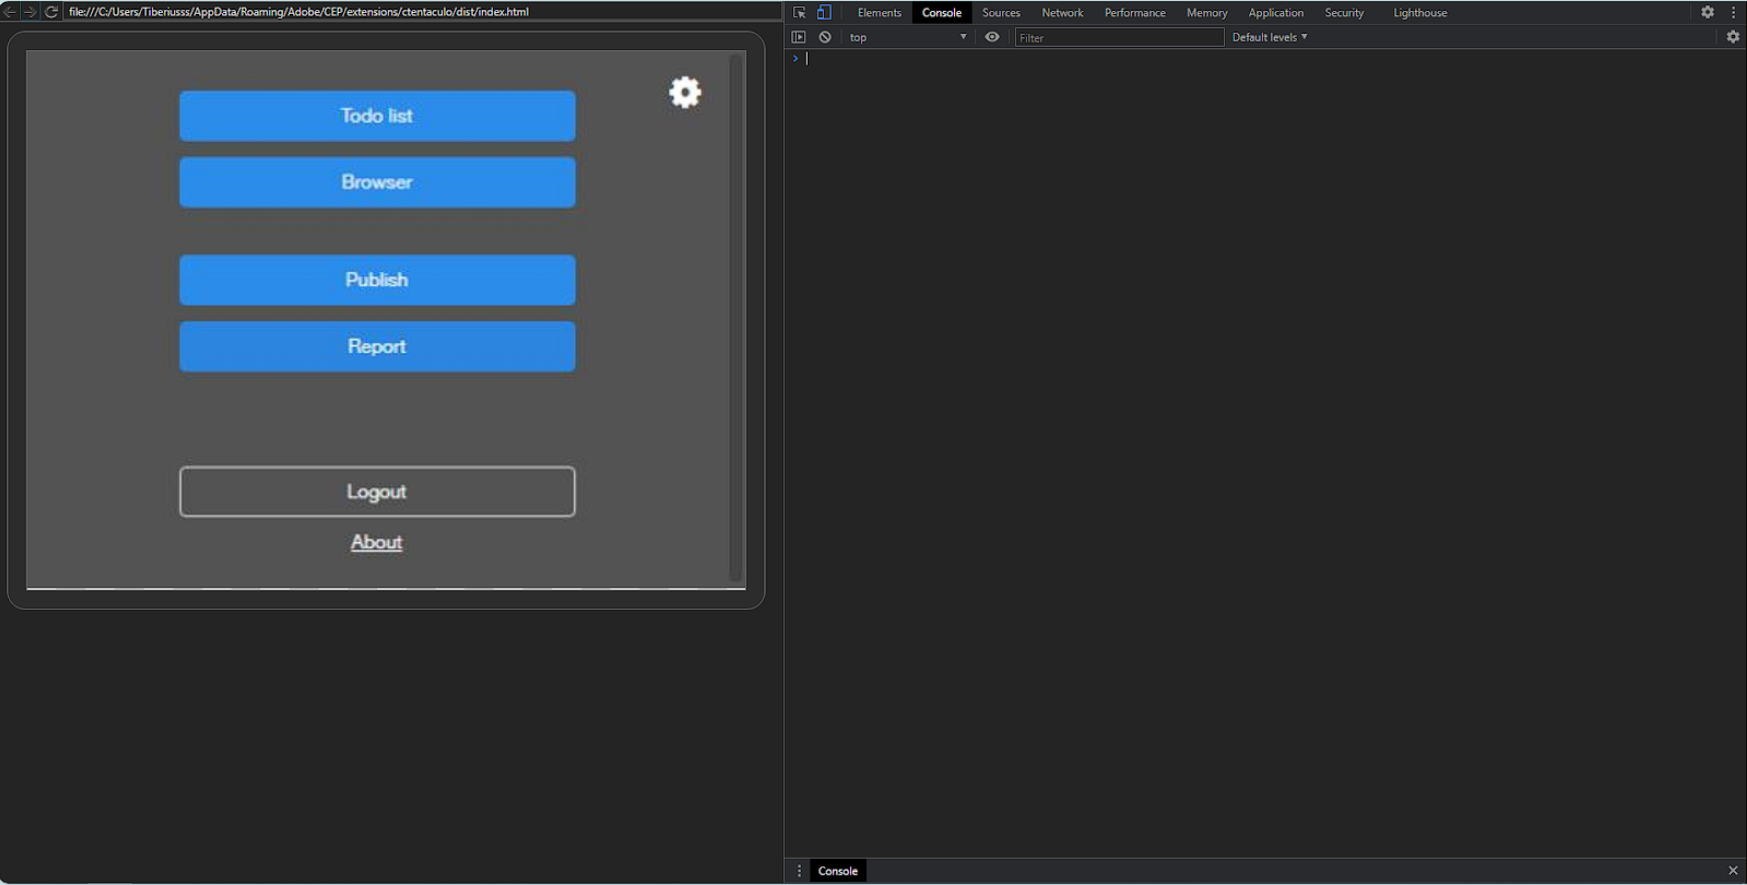Switch to the Security tab

pyautogui.click(x=1344, y=13)
